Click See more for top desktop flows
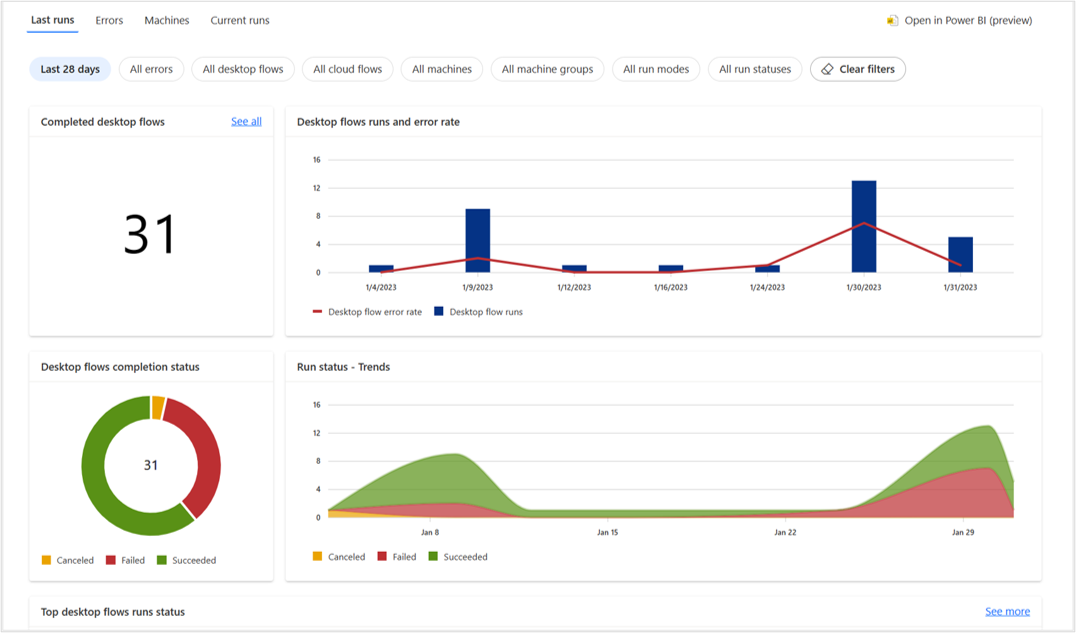The image size is (1076, 633). click(x=1007, y=612)
